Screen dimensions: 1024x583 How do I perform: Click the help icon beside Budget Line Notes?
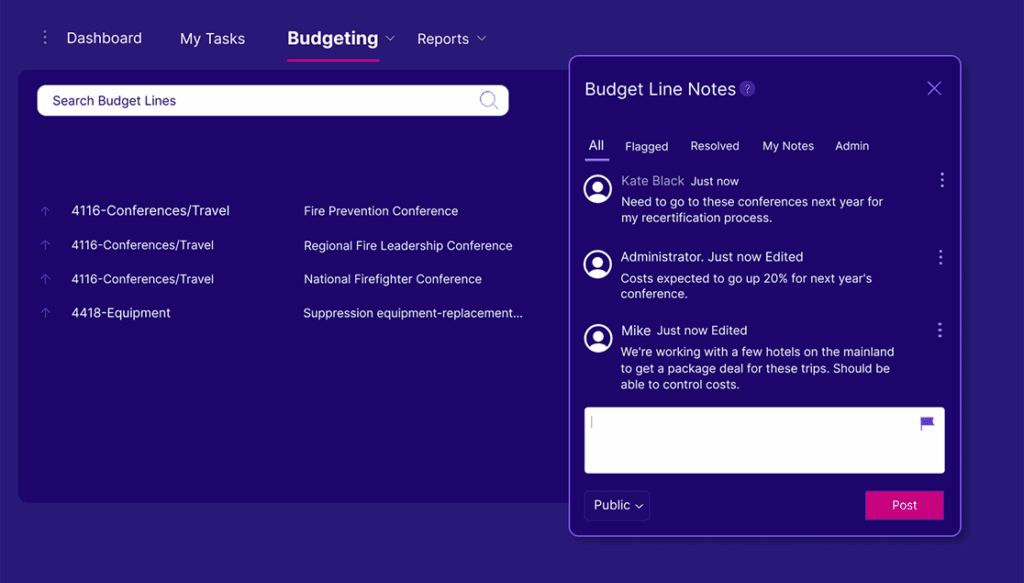(x=748, y=89)
